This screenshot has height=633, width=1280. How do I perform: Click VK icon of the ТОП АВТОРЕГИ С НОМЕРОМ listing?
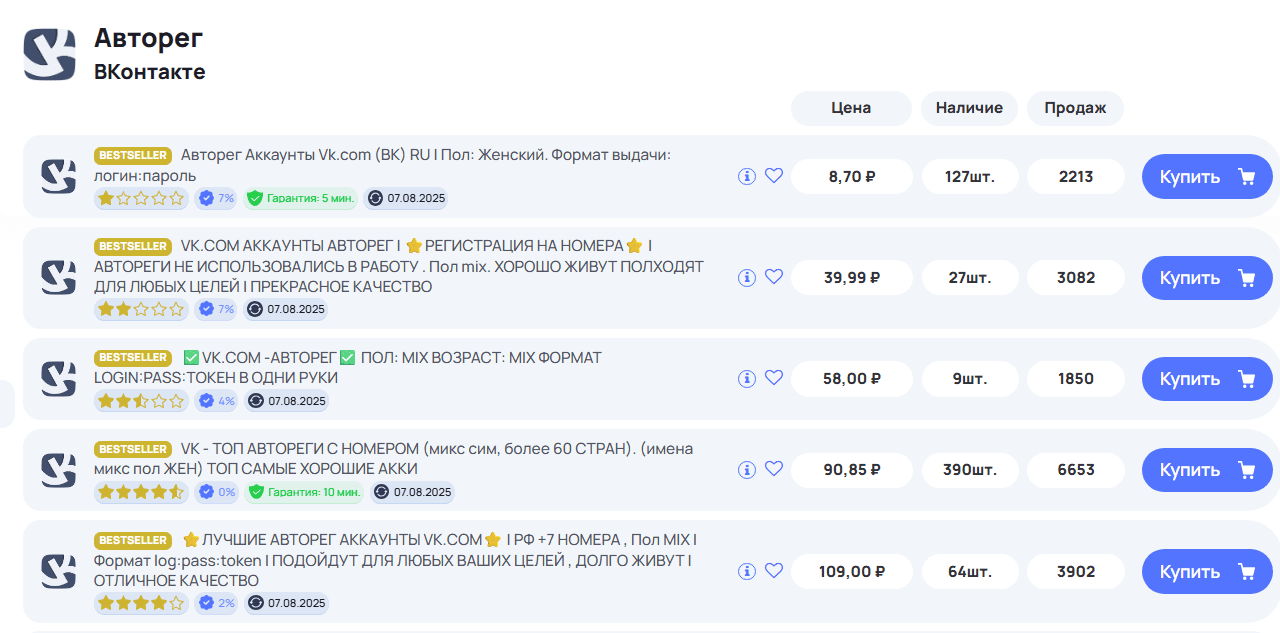tap(58, 469)
